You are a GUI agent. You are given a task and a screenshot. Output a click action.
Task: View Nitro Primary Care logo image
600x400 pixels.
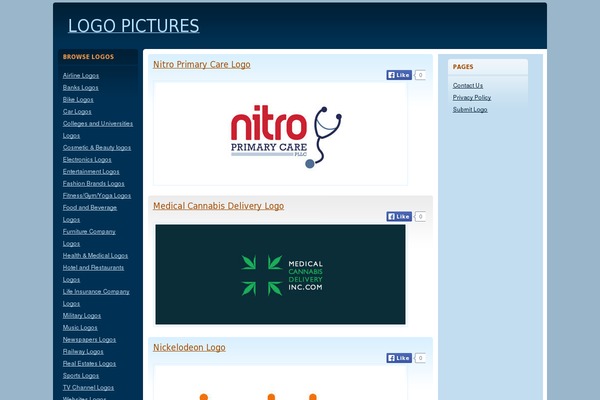coord(280,134)
